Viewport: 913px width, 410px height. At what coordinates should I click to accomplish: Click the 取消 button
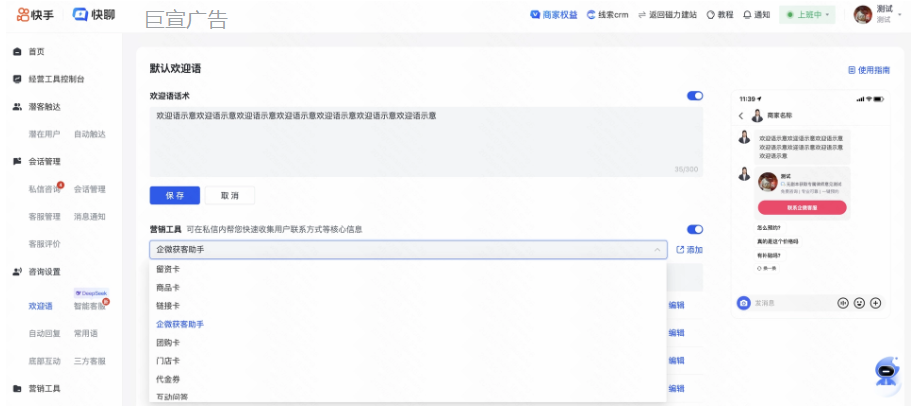click(x=229, y=196)
